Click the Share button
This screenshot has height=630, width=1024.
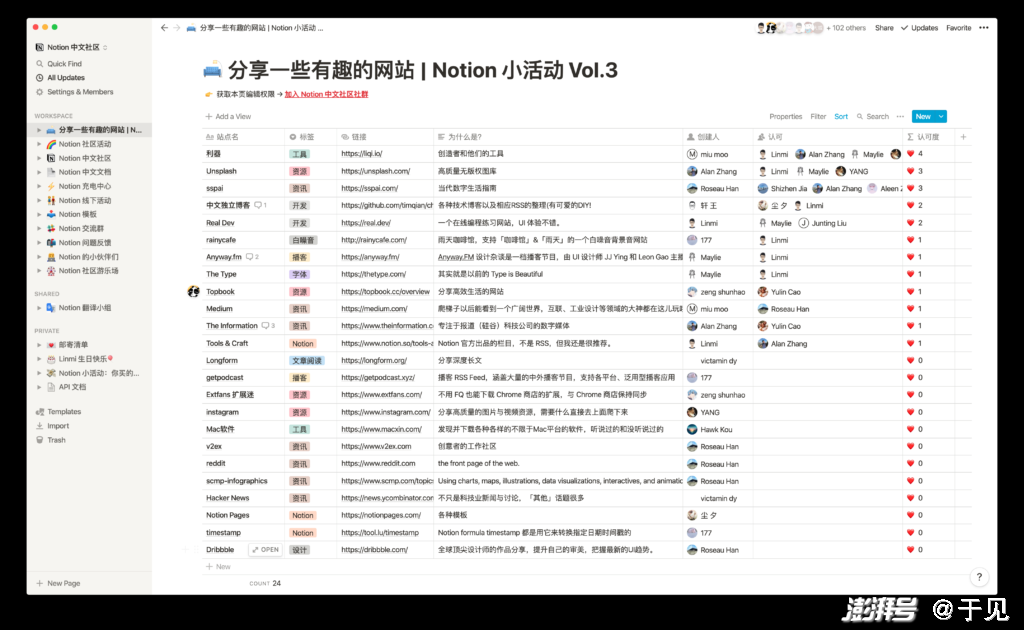pos(884,28)
